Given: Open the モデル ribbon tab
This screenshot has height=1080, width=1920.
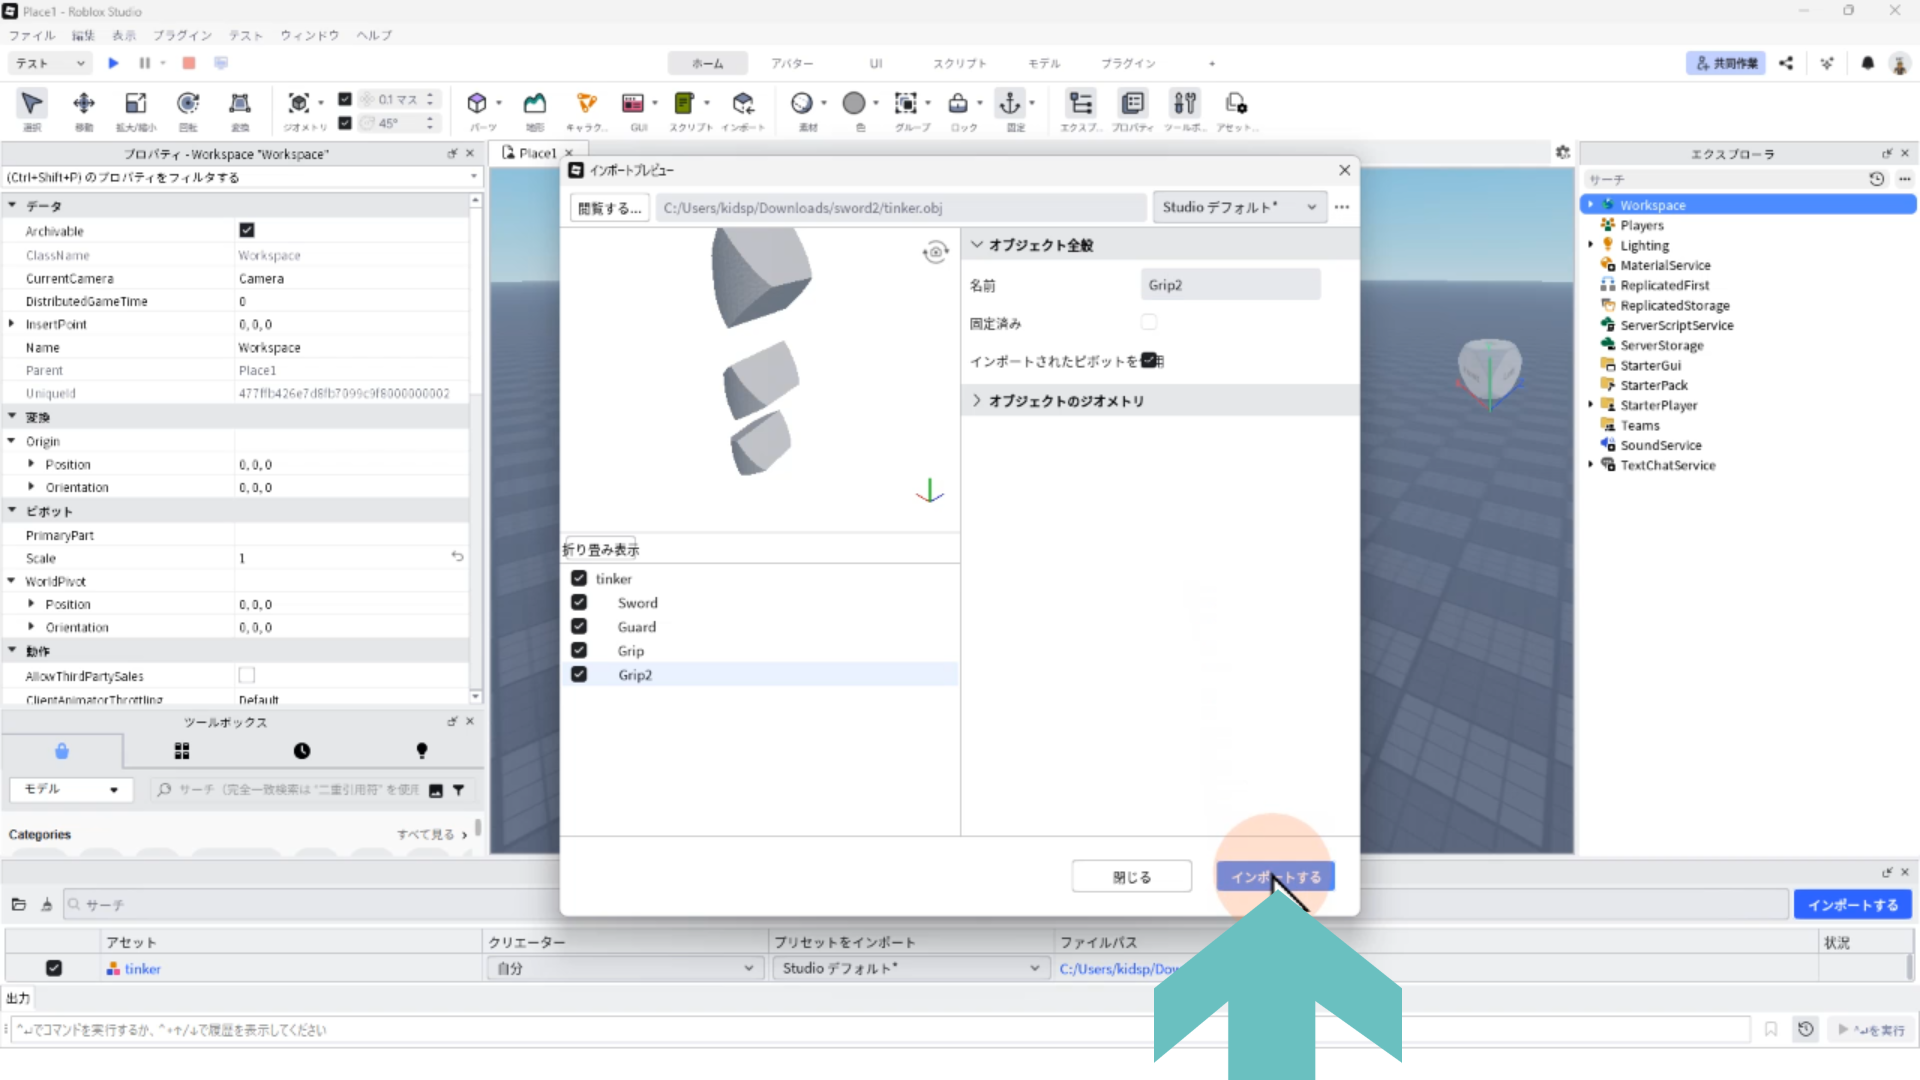Looking at the screenshot, I should (1044, 63).
